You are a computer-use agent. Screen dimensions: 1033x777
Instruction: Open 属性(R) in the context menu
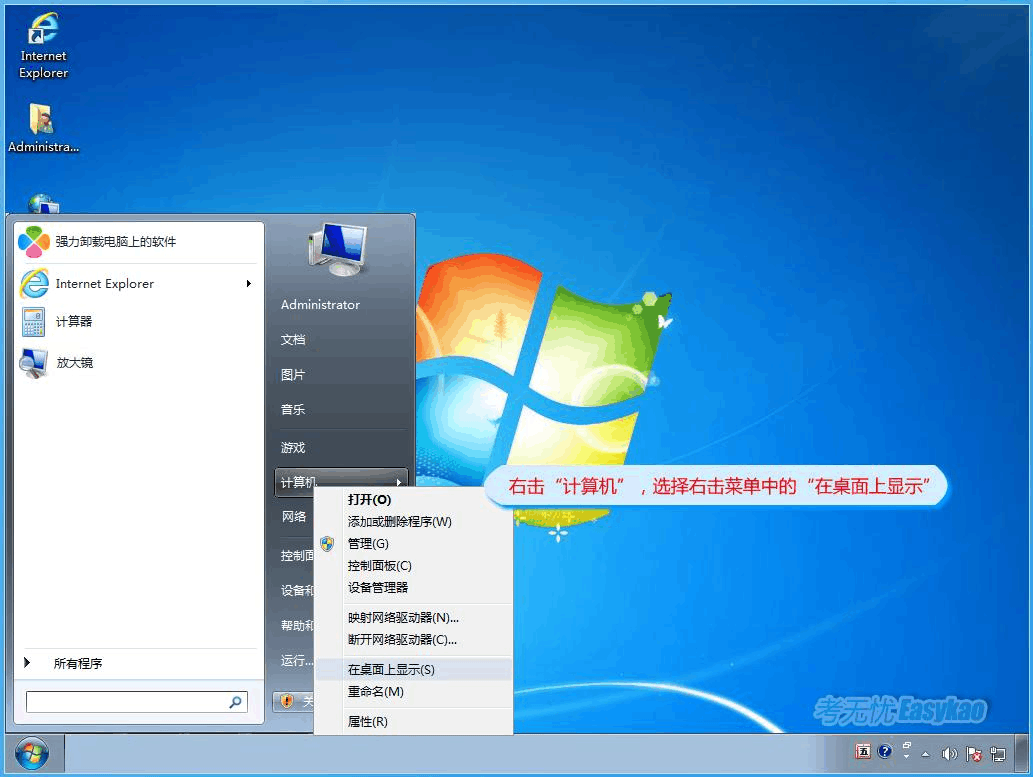(x=368, y=721)
